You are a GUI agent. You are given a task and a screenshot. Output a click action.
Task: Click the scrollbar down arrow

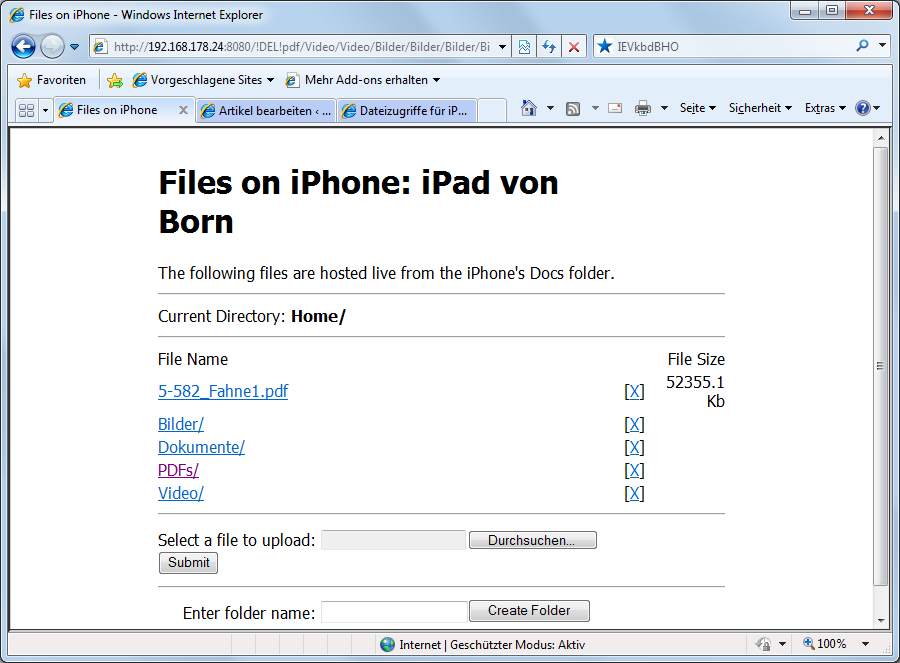(x=880, y=621)
